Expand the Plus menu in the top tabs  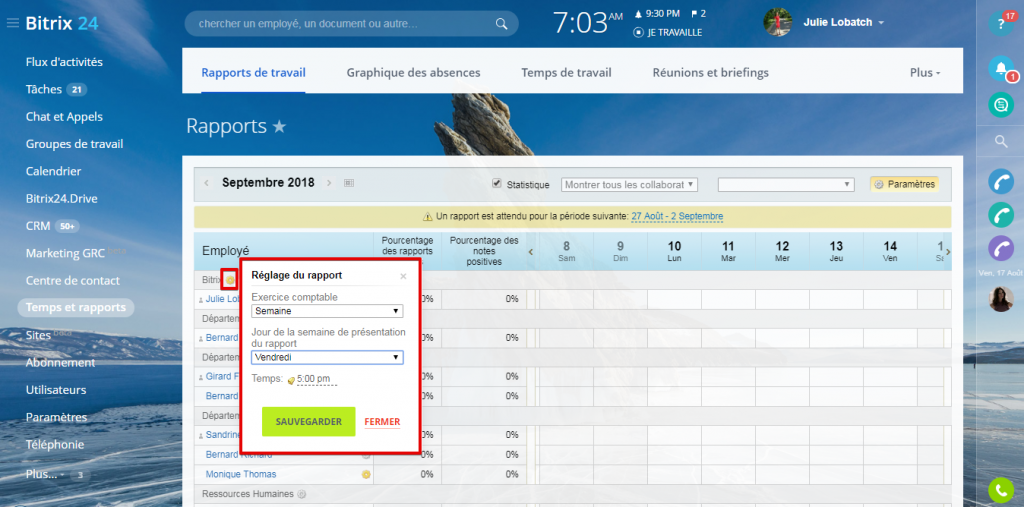coord(925,73)
